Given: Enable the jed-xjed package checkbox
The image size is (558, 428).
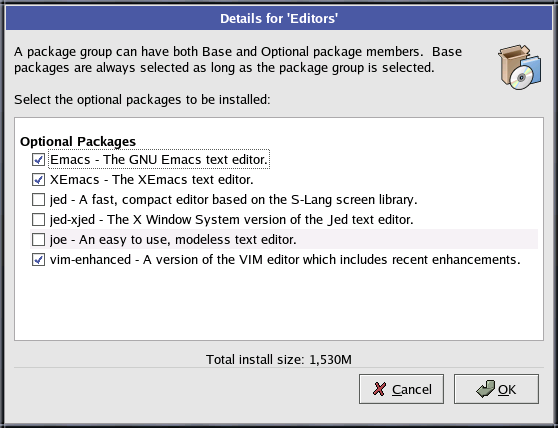Looking at the screenshot, I should (x=38, y=220).
